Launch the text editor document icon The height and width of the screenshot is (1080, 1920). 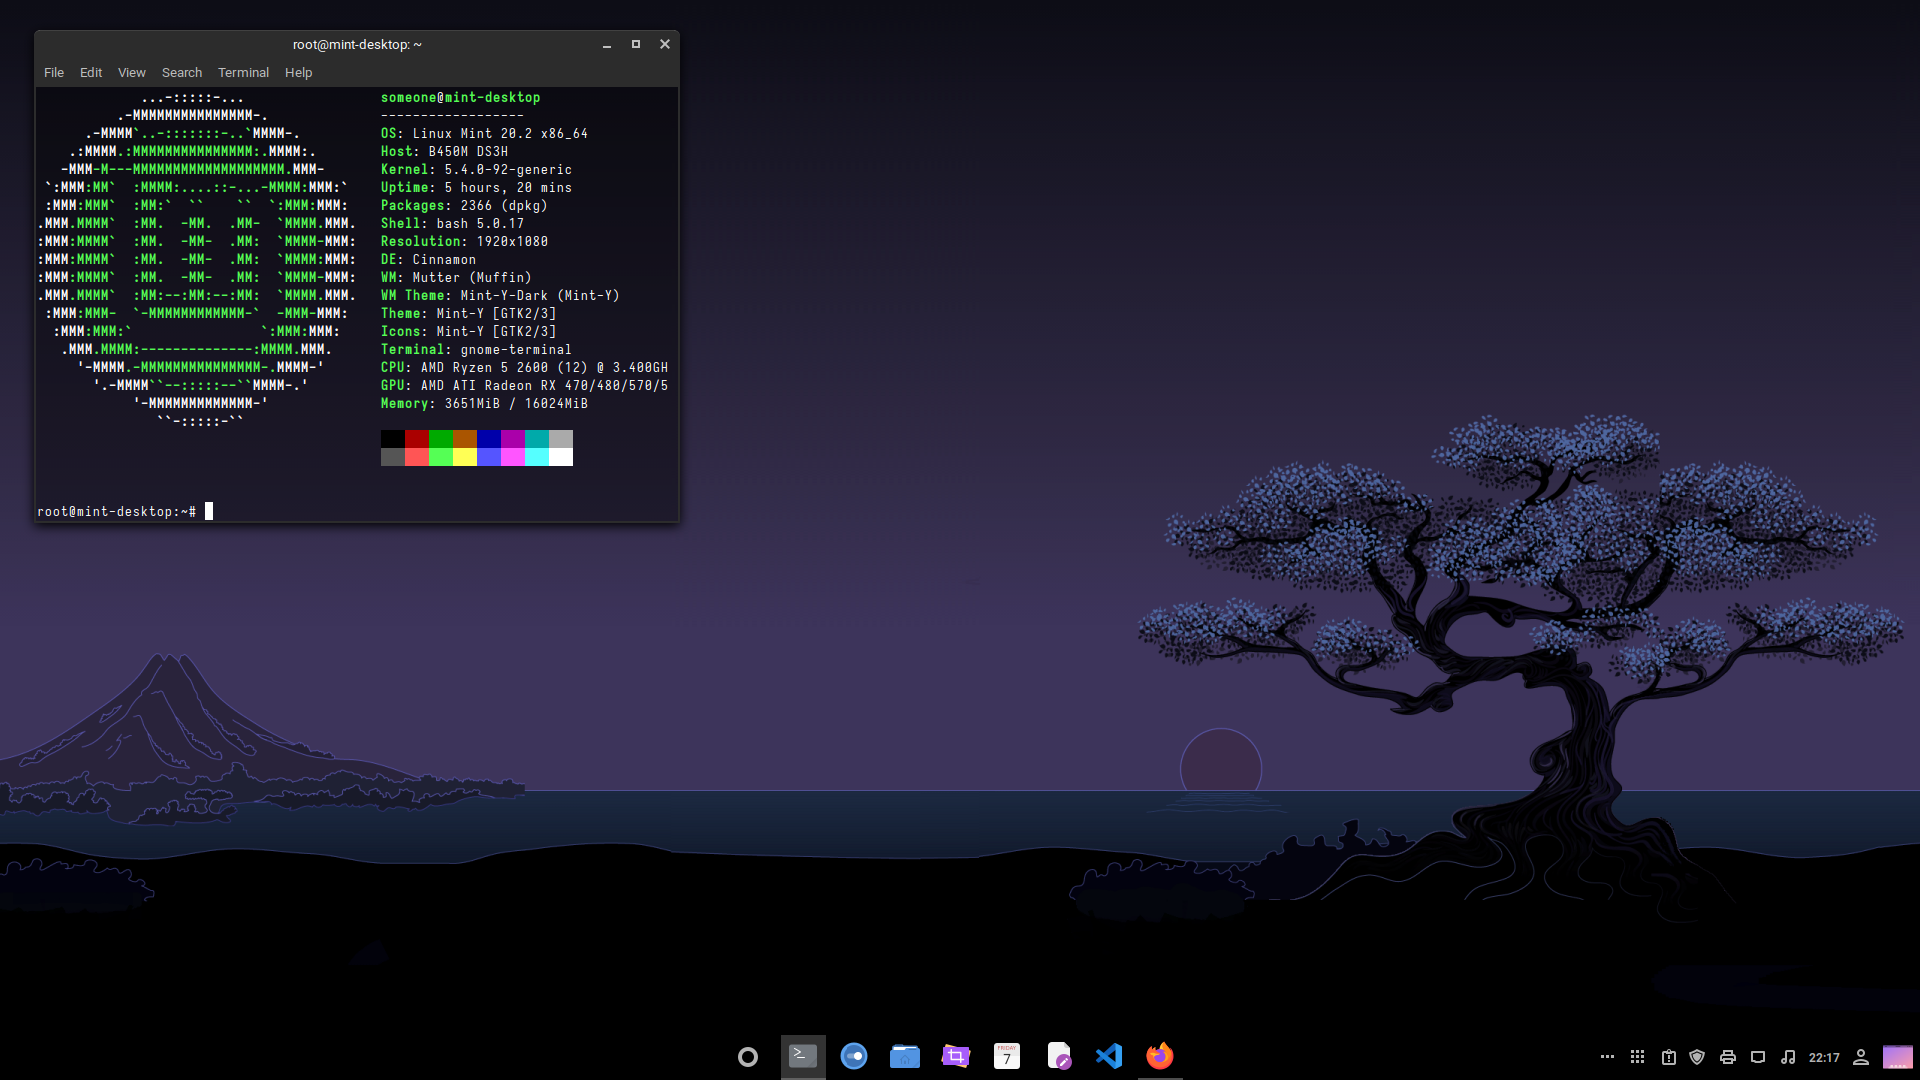pyautogui.click(x=1058, y=1056)
